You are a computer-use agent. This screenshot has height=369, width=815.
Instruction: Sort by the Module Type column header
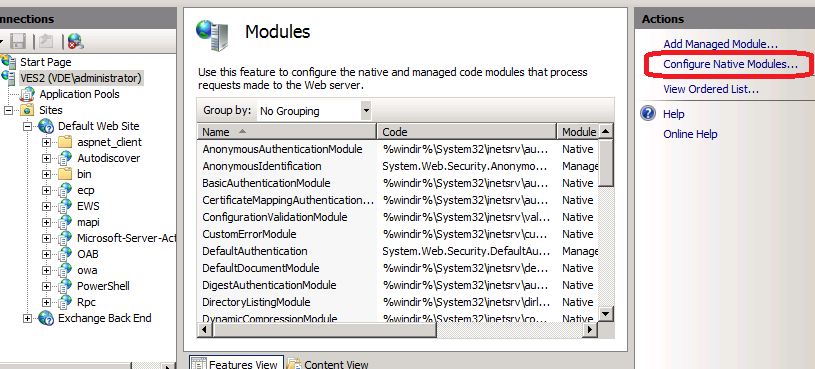point(578,131)
